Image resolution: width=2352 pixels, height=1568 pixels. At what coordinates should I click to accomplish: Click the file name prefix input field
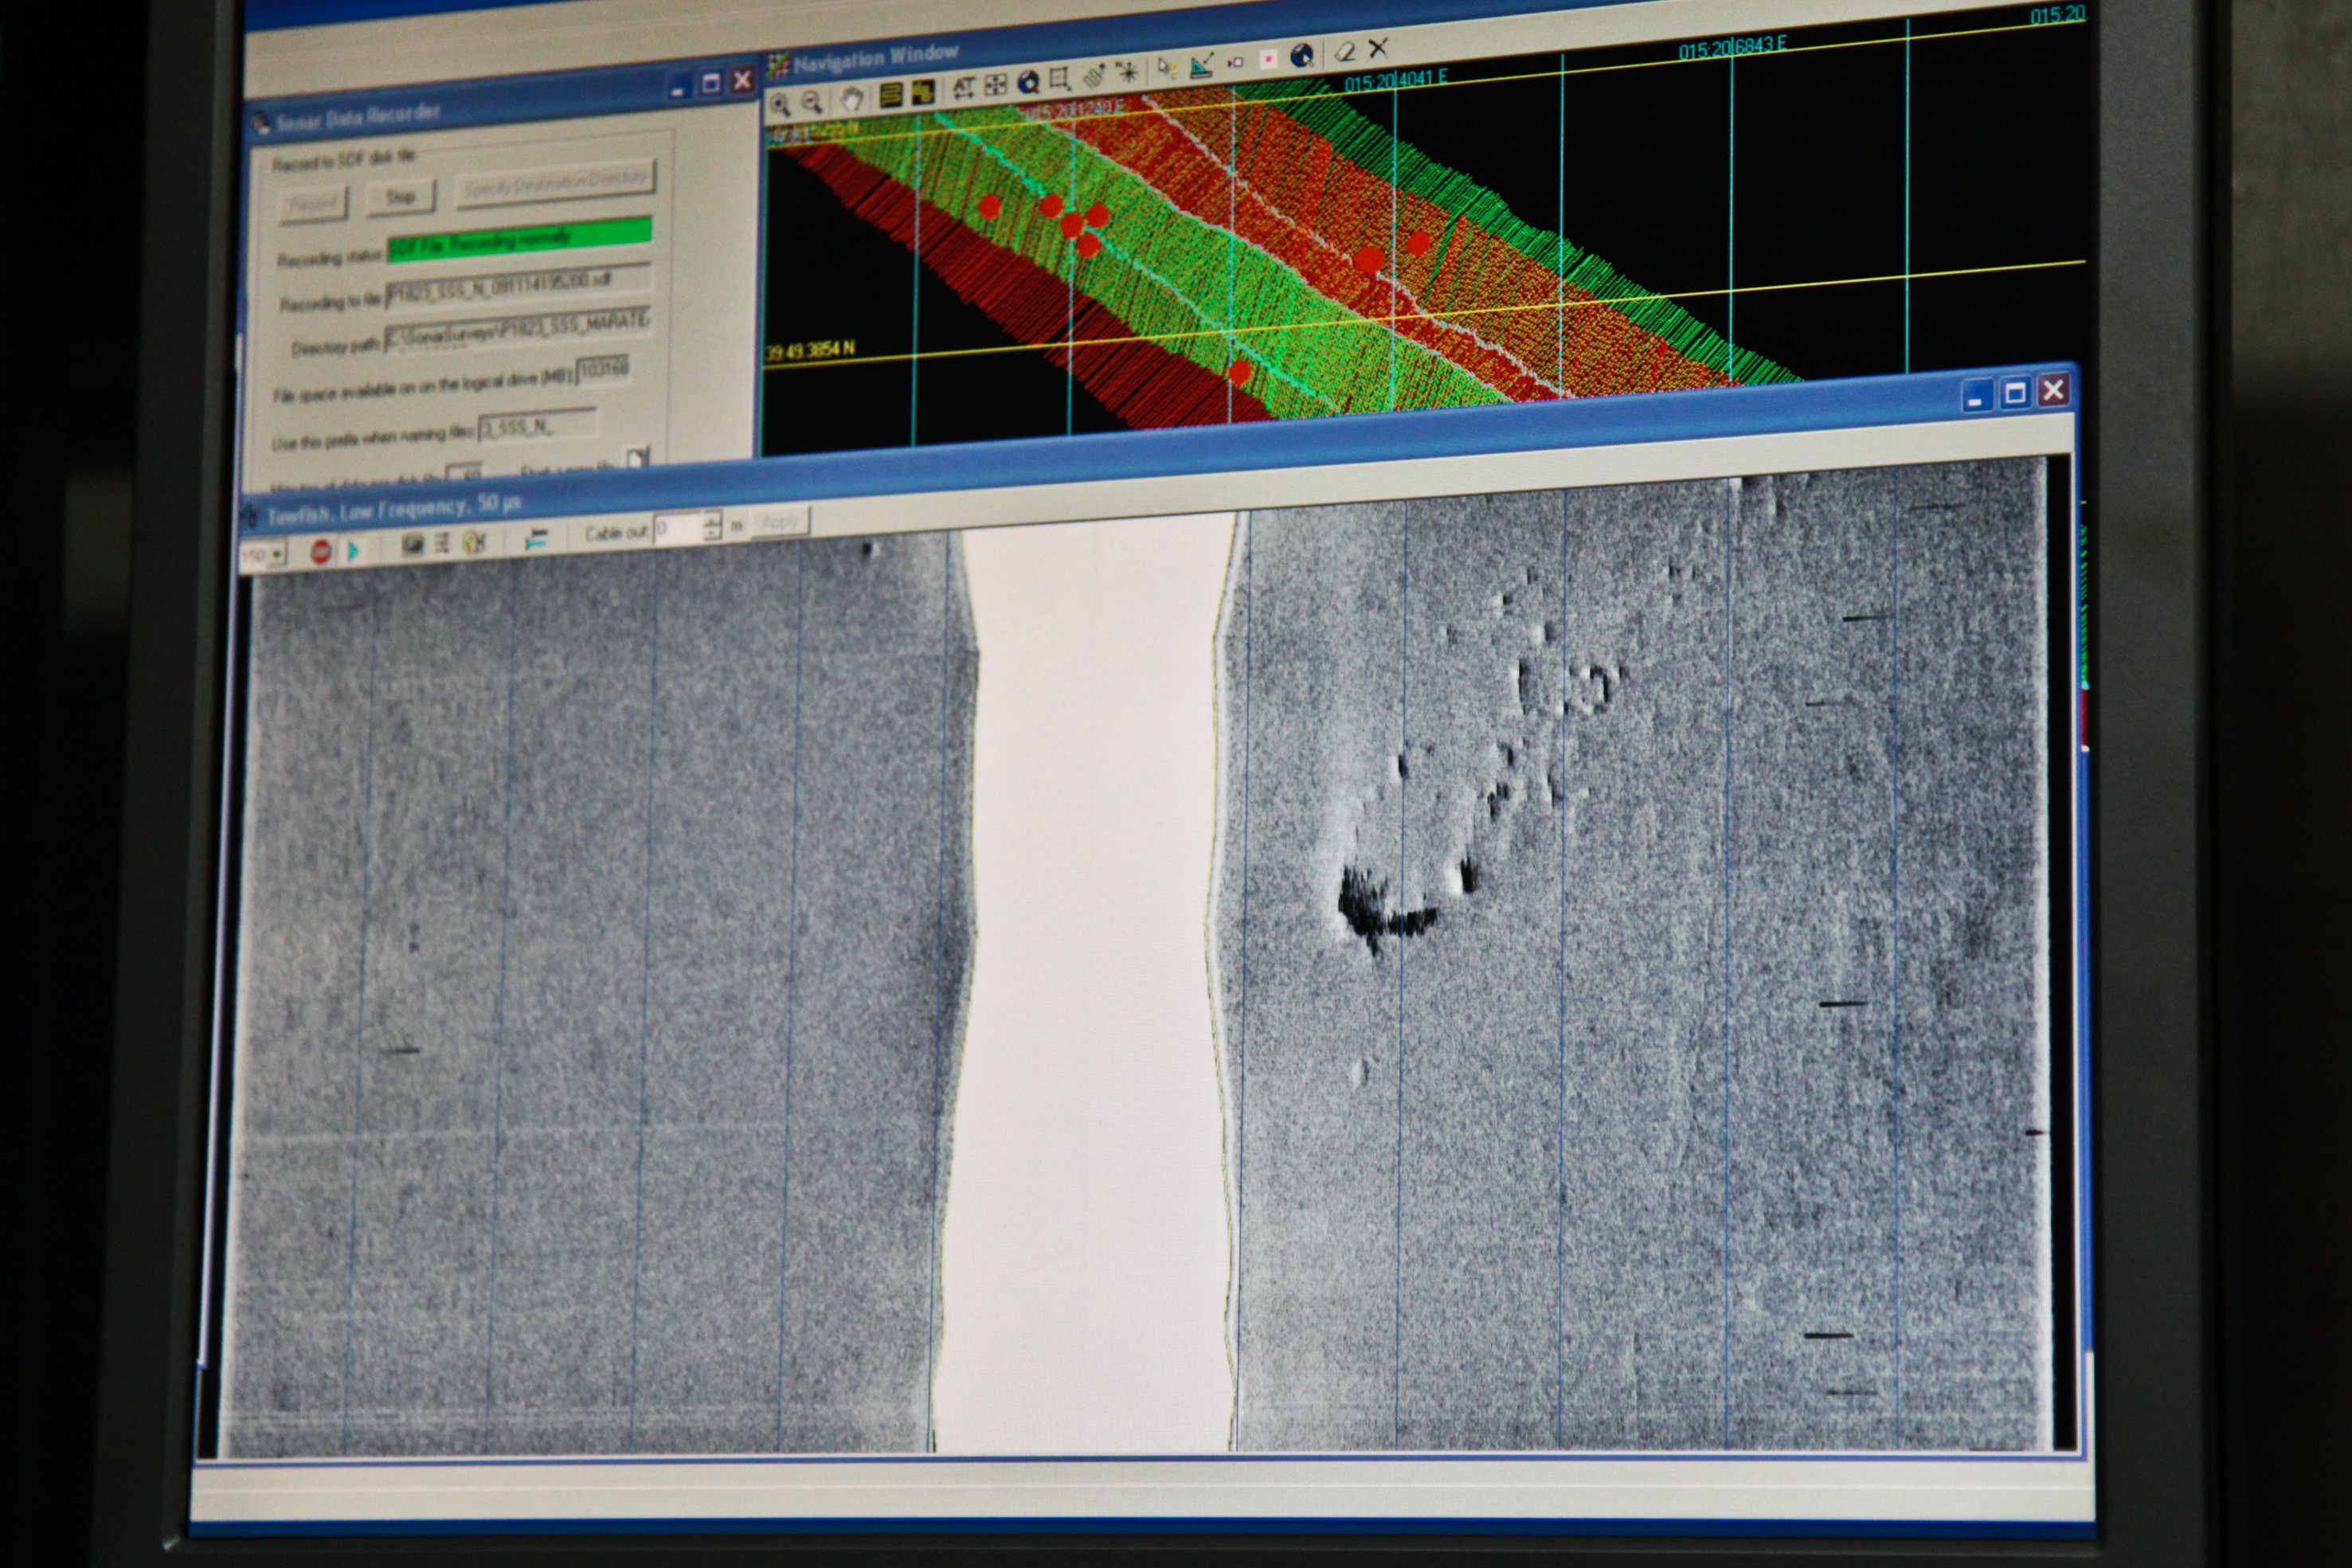click(537, 426)
